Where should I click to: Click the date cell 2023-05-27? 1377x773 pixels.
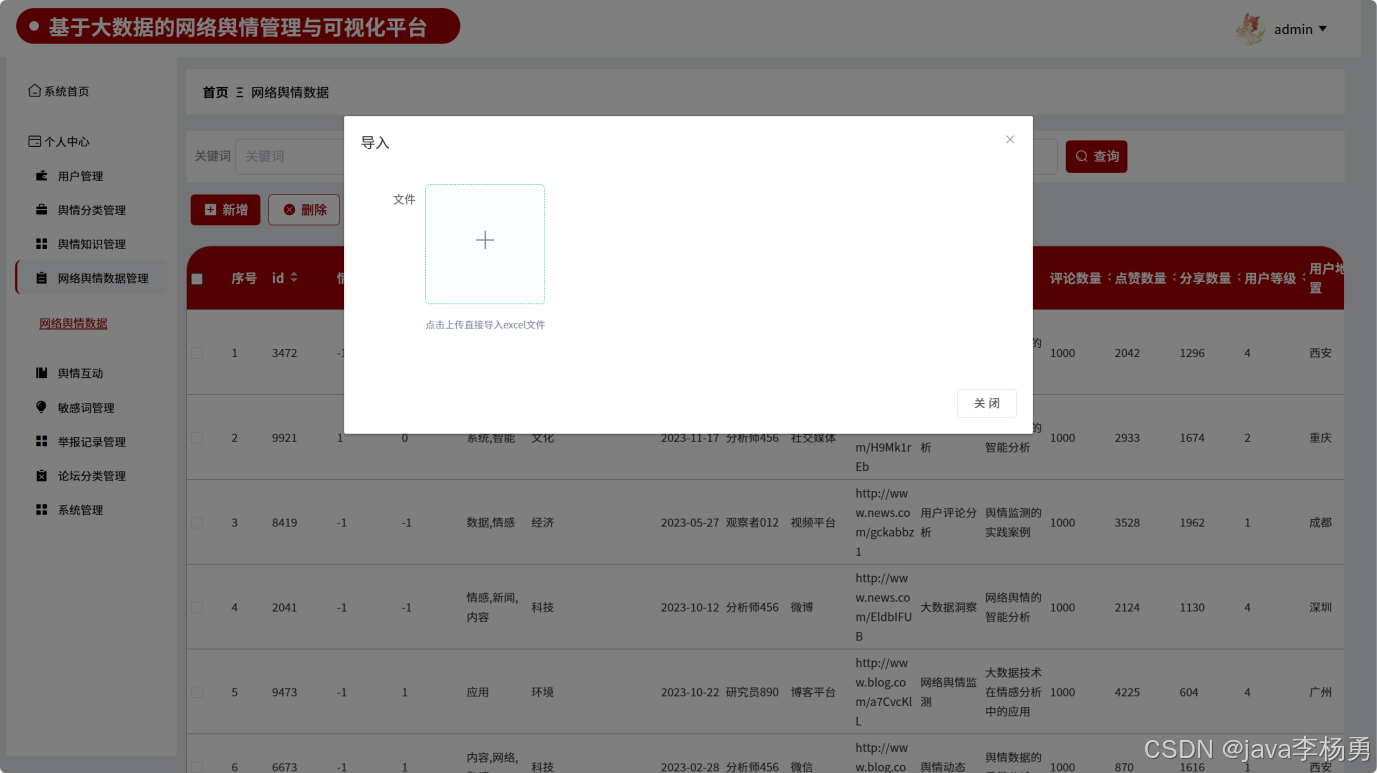[689, 523]
